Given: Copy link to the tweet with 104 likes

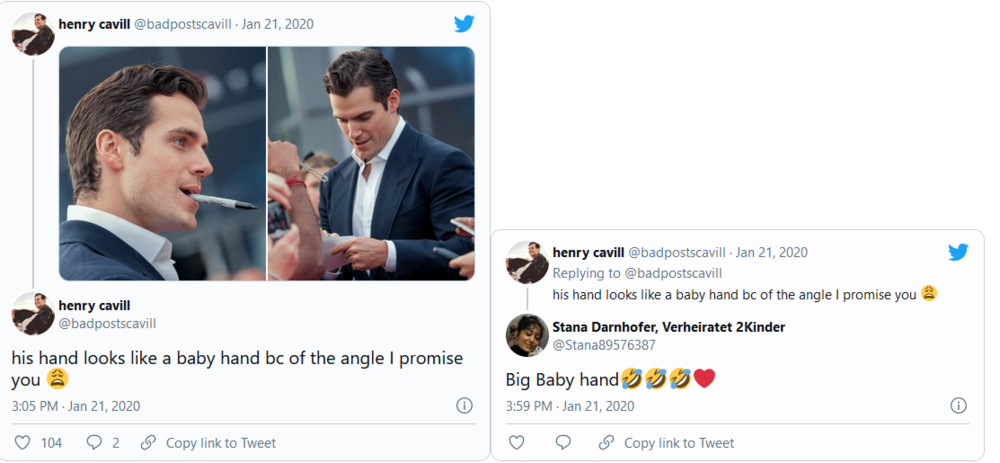Looking at the screenshot, I should point(210,443).
